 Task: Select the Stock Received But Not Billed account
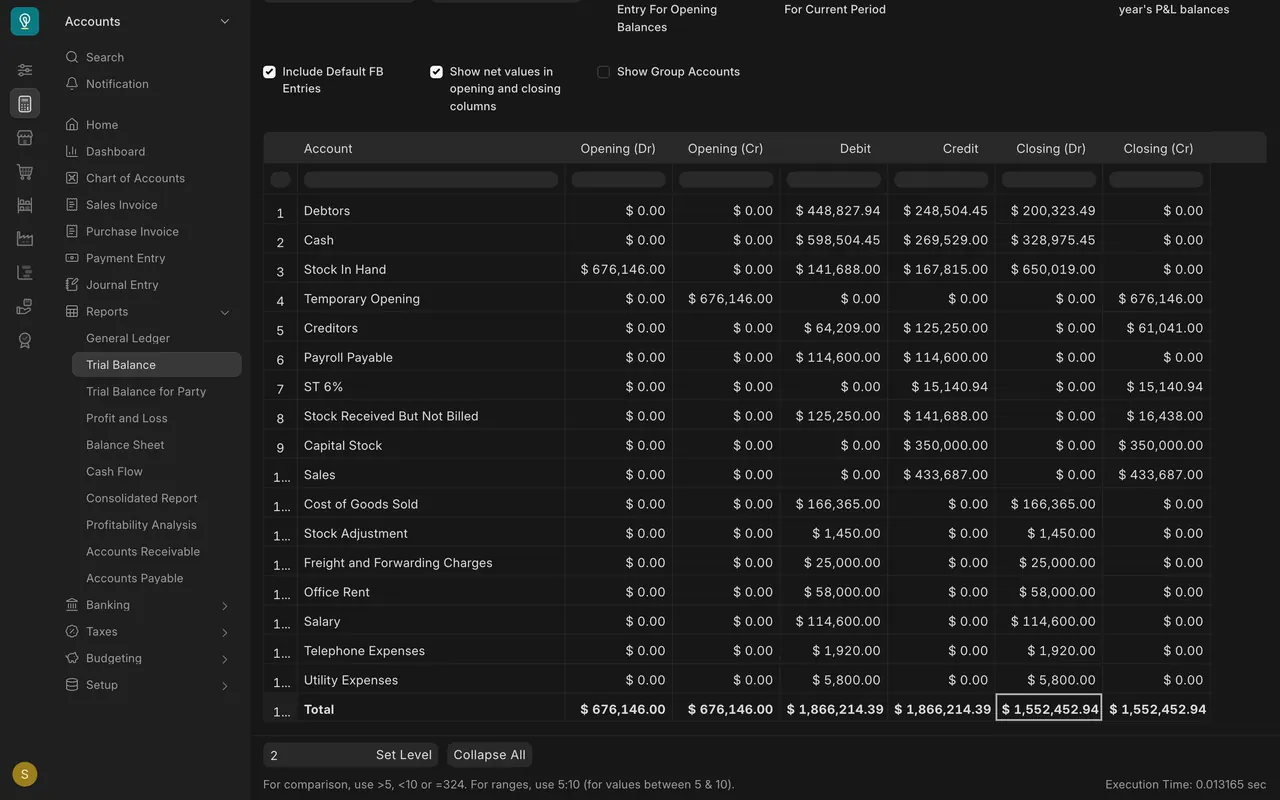(x=391, y=416)
